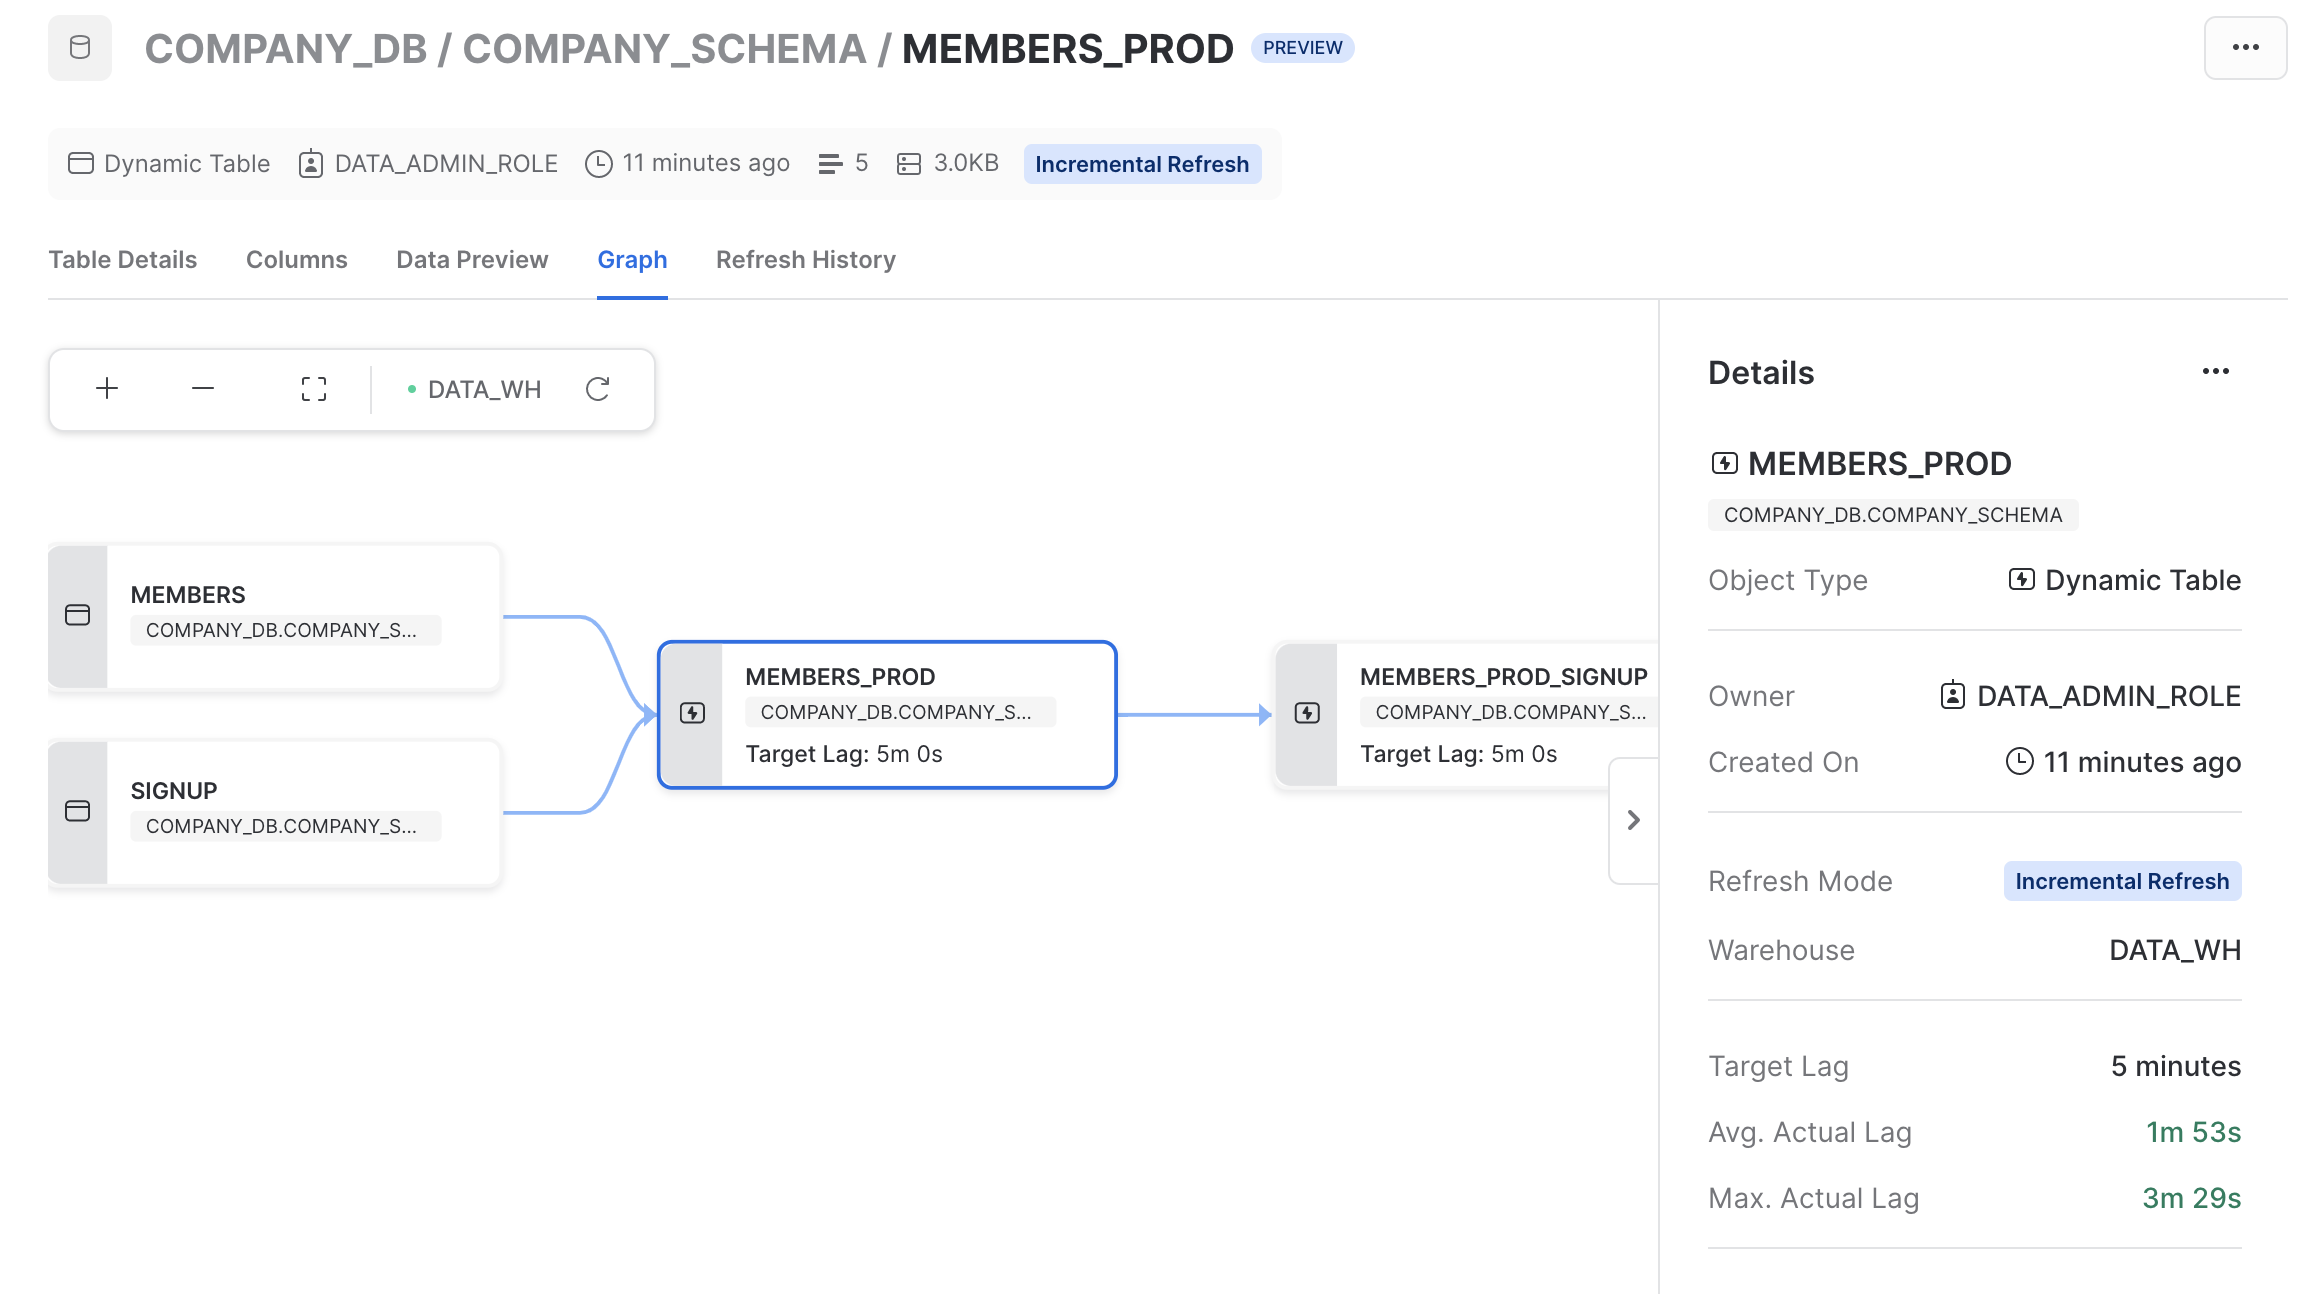
Task: Switch to the Refresh History tab
Action: click(807, 259)
